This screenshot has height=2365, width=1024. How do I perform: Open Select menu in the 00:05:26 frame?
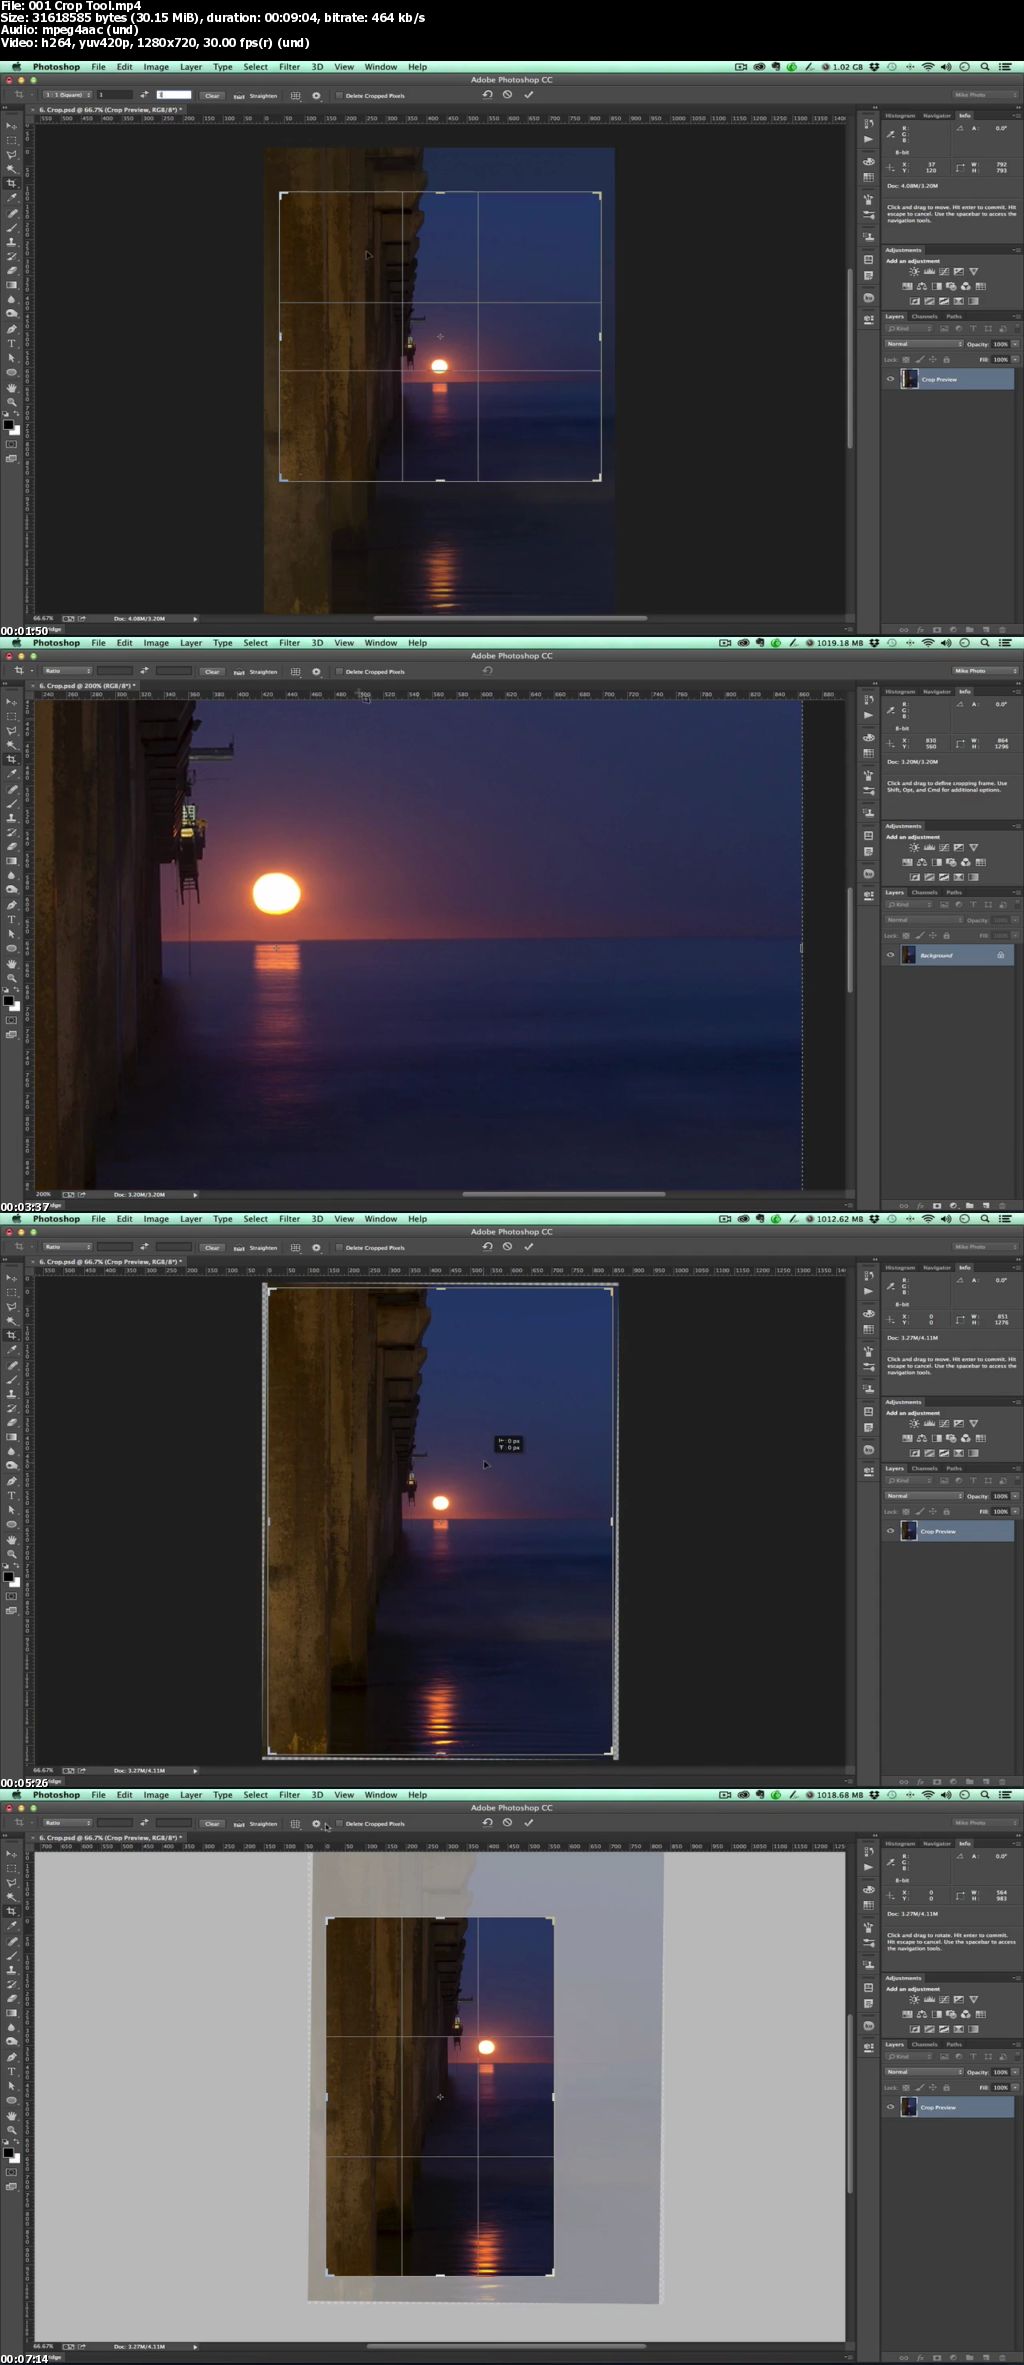255,1219
